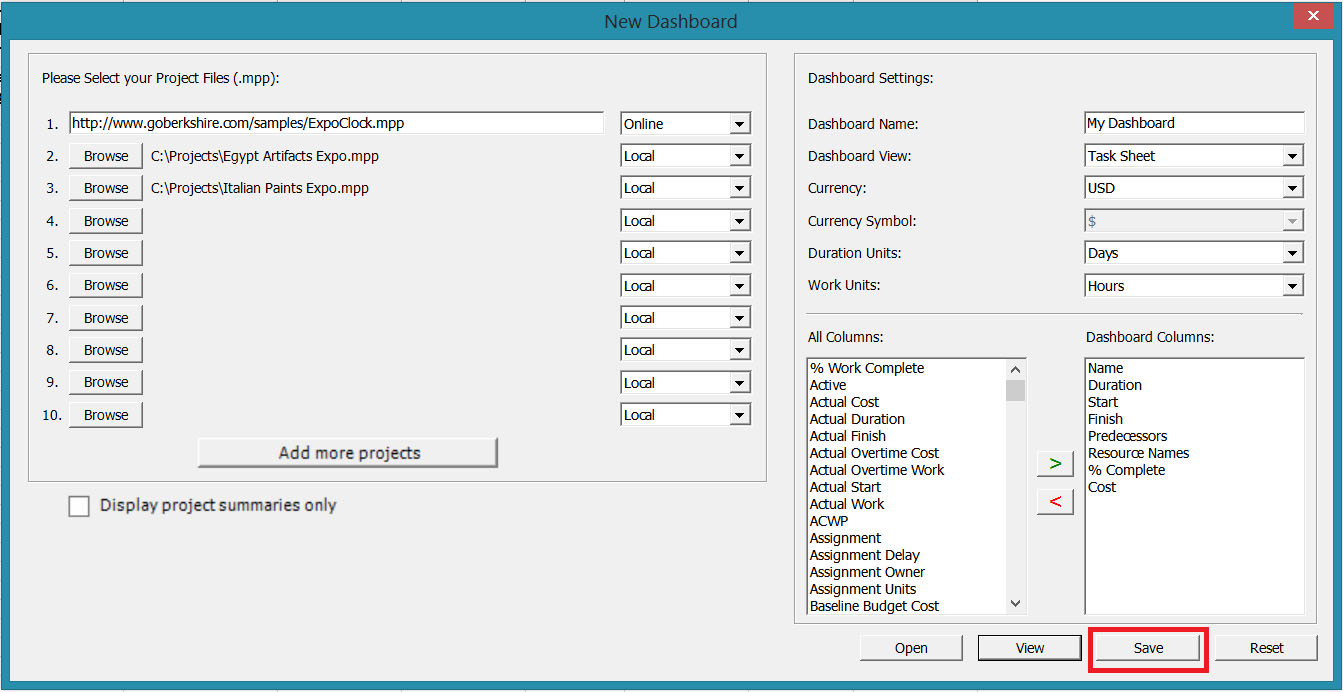The width and height of the screenshot is (1343, 692).
Task: Click the green right arrow to add column
Action: [x=1055, y=463]
